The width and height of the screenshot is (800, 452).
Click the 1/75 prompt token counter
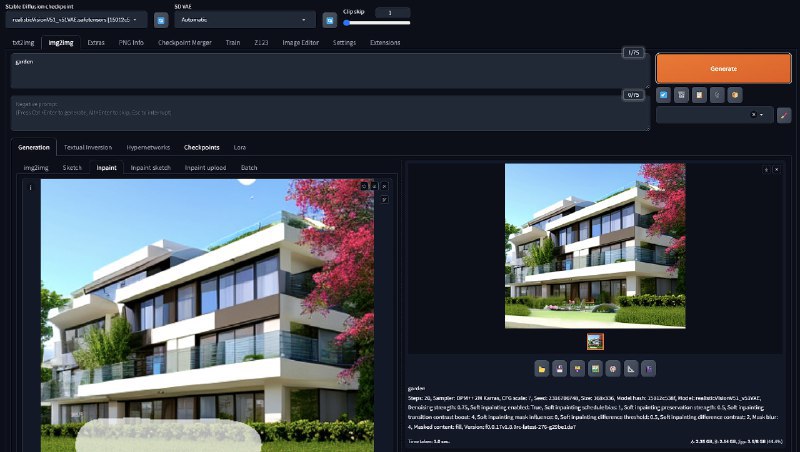point(633,53)
